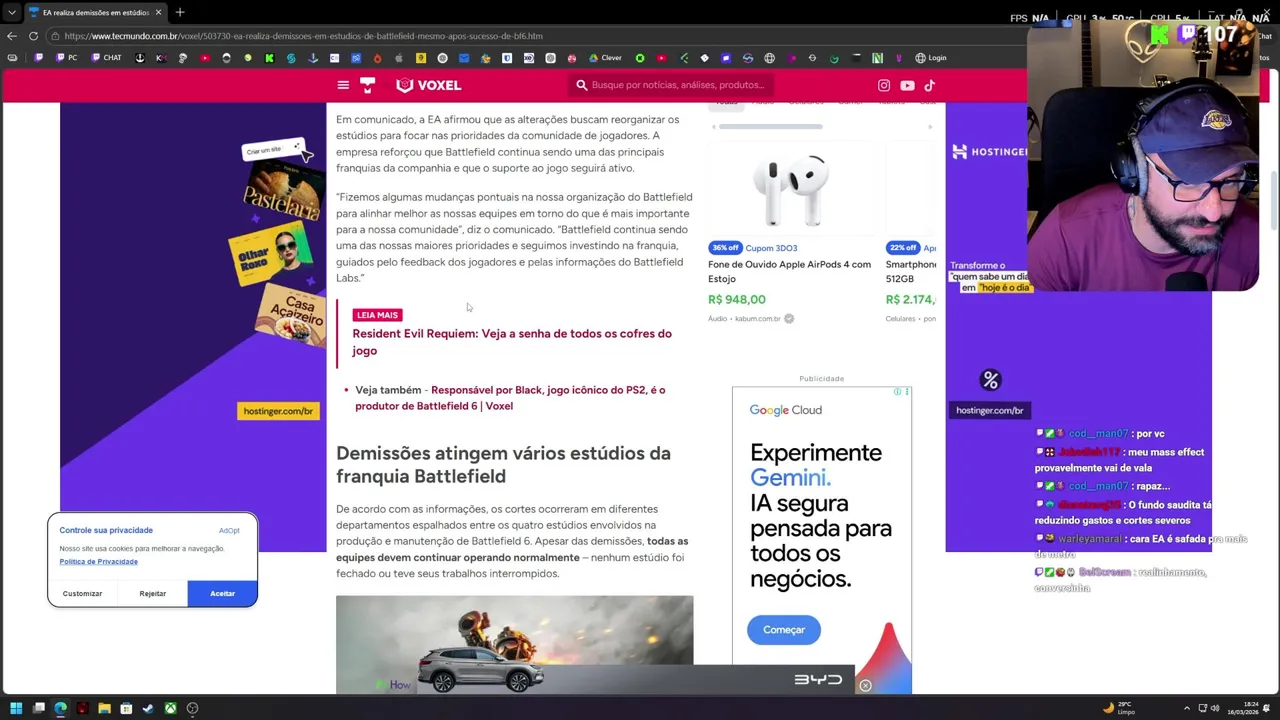Open Voxel TikTok profile
The height and width of the screenshot is (720, 1280).
(929, 85)
